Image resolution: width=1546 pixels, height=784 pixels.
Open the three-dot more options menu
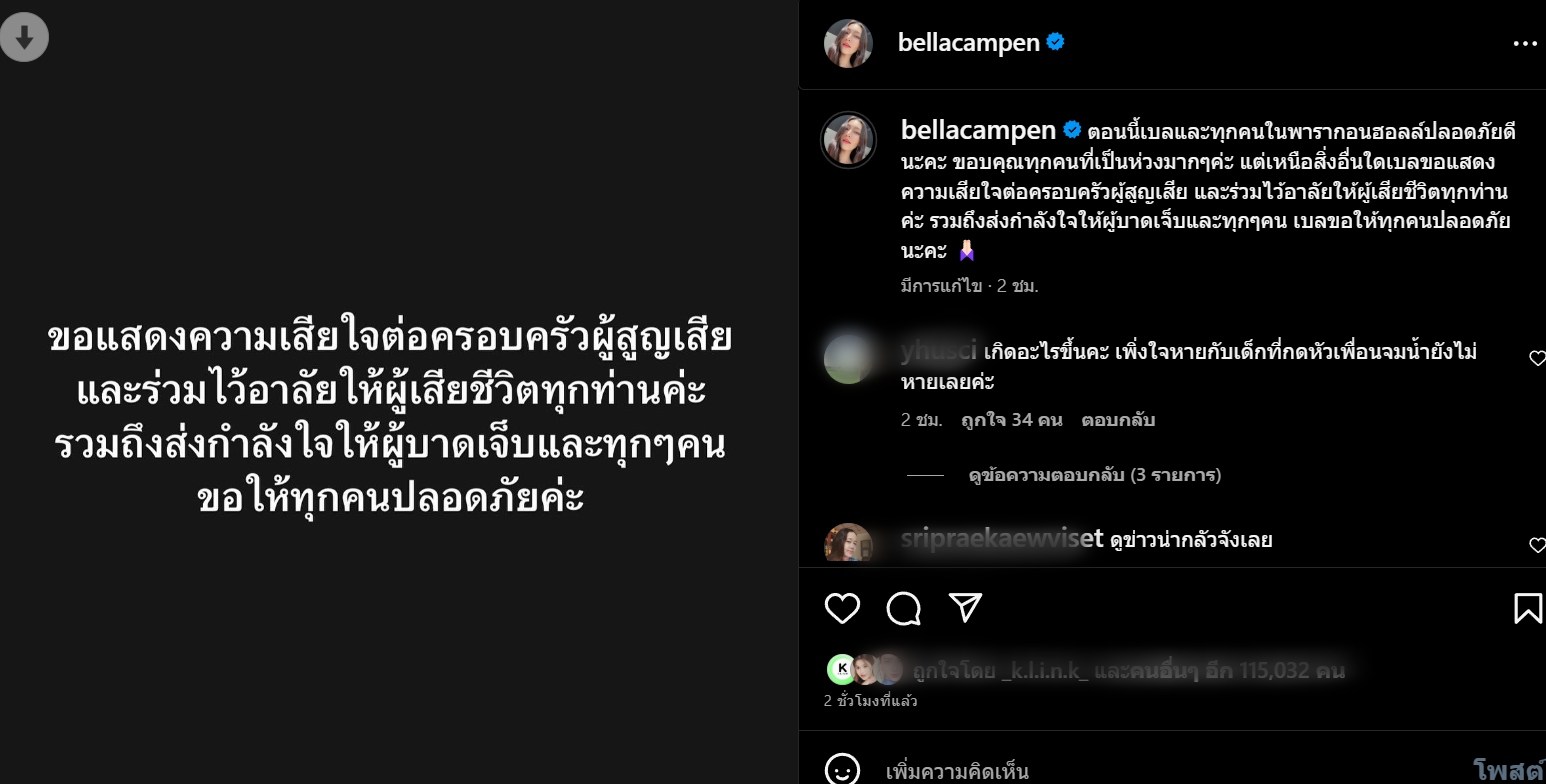pos(1524,43)
